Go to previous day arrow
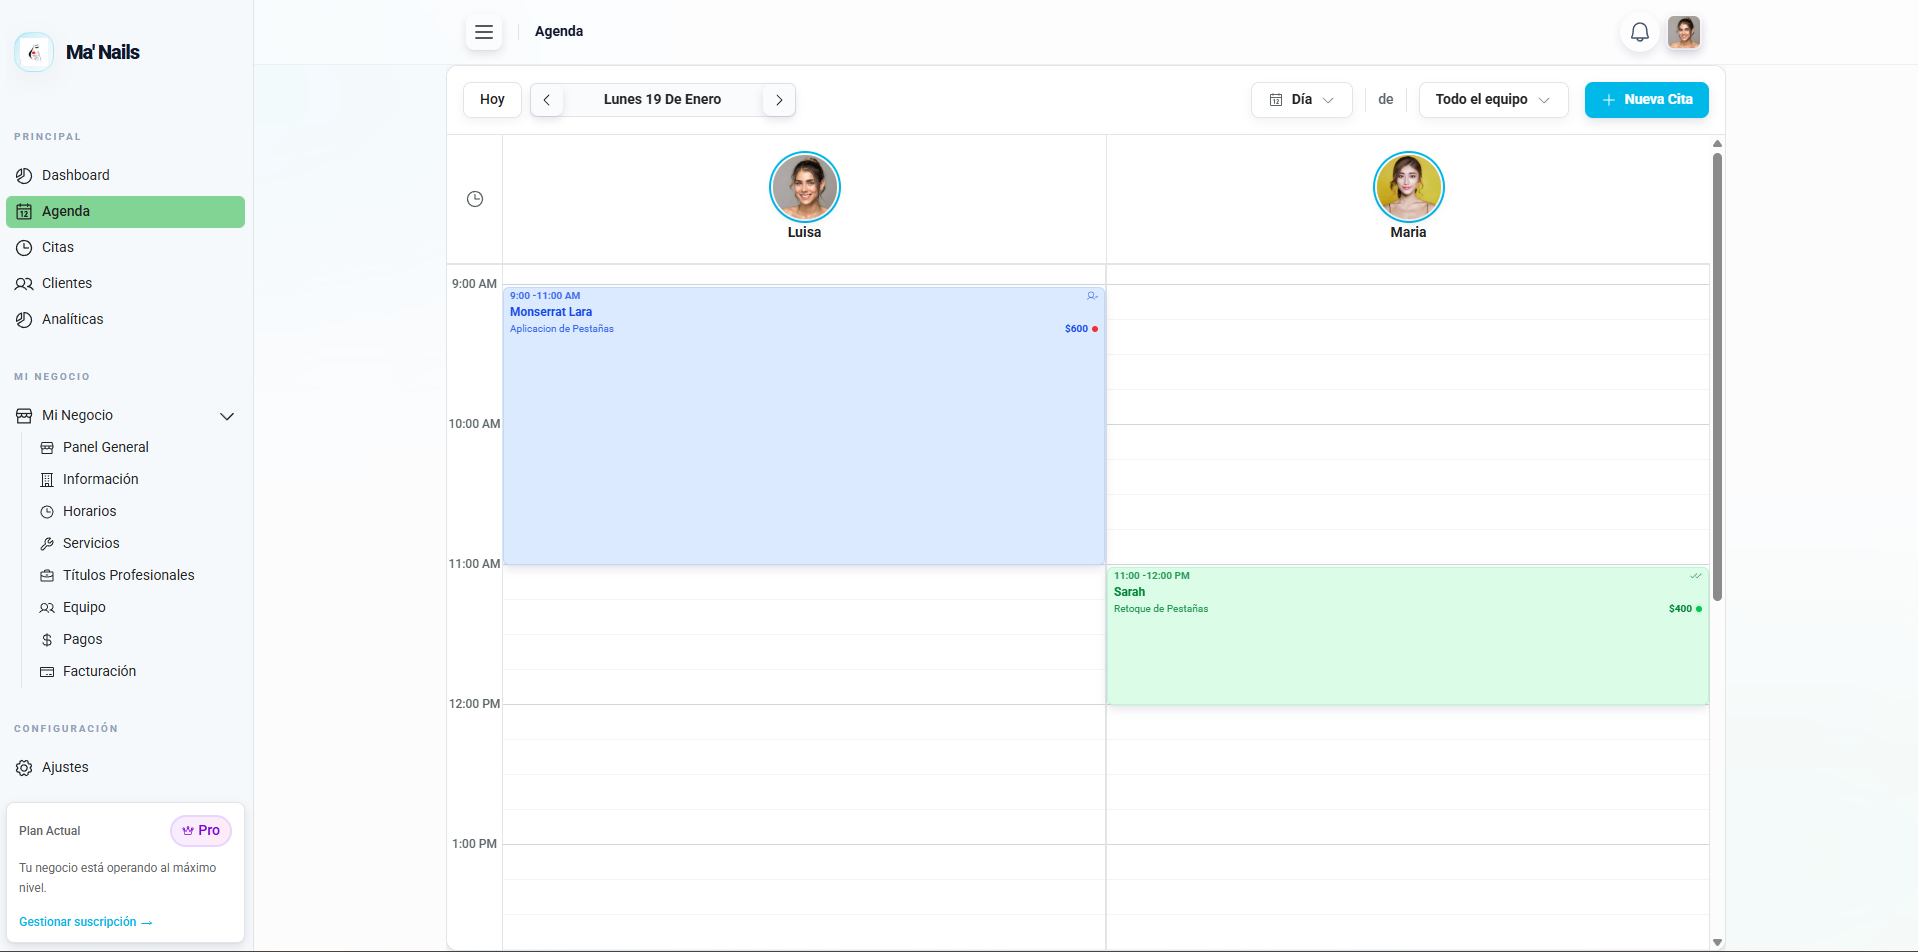 pyautogui.click(x=547, y=100)
